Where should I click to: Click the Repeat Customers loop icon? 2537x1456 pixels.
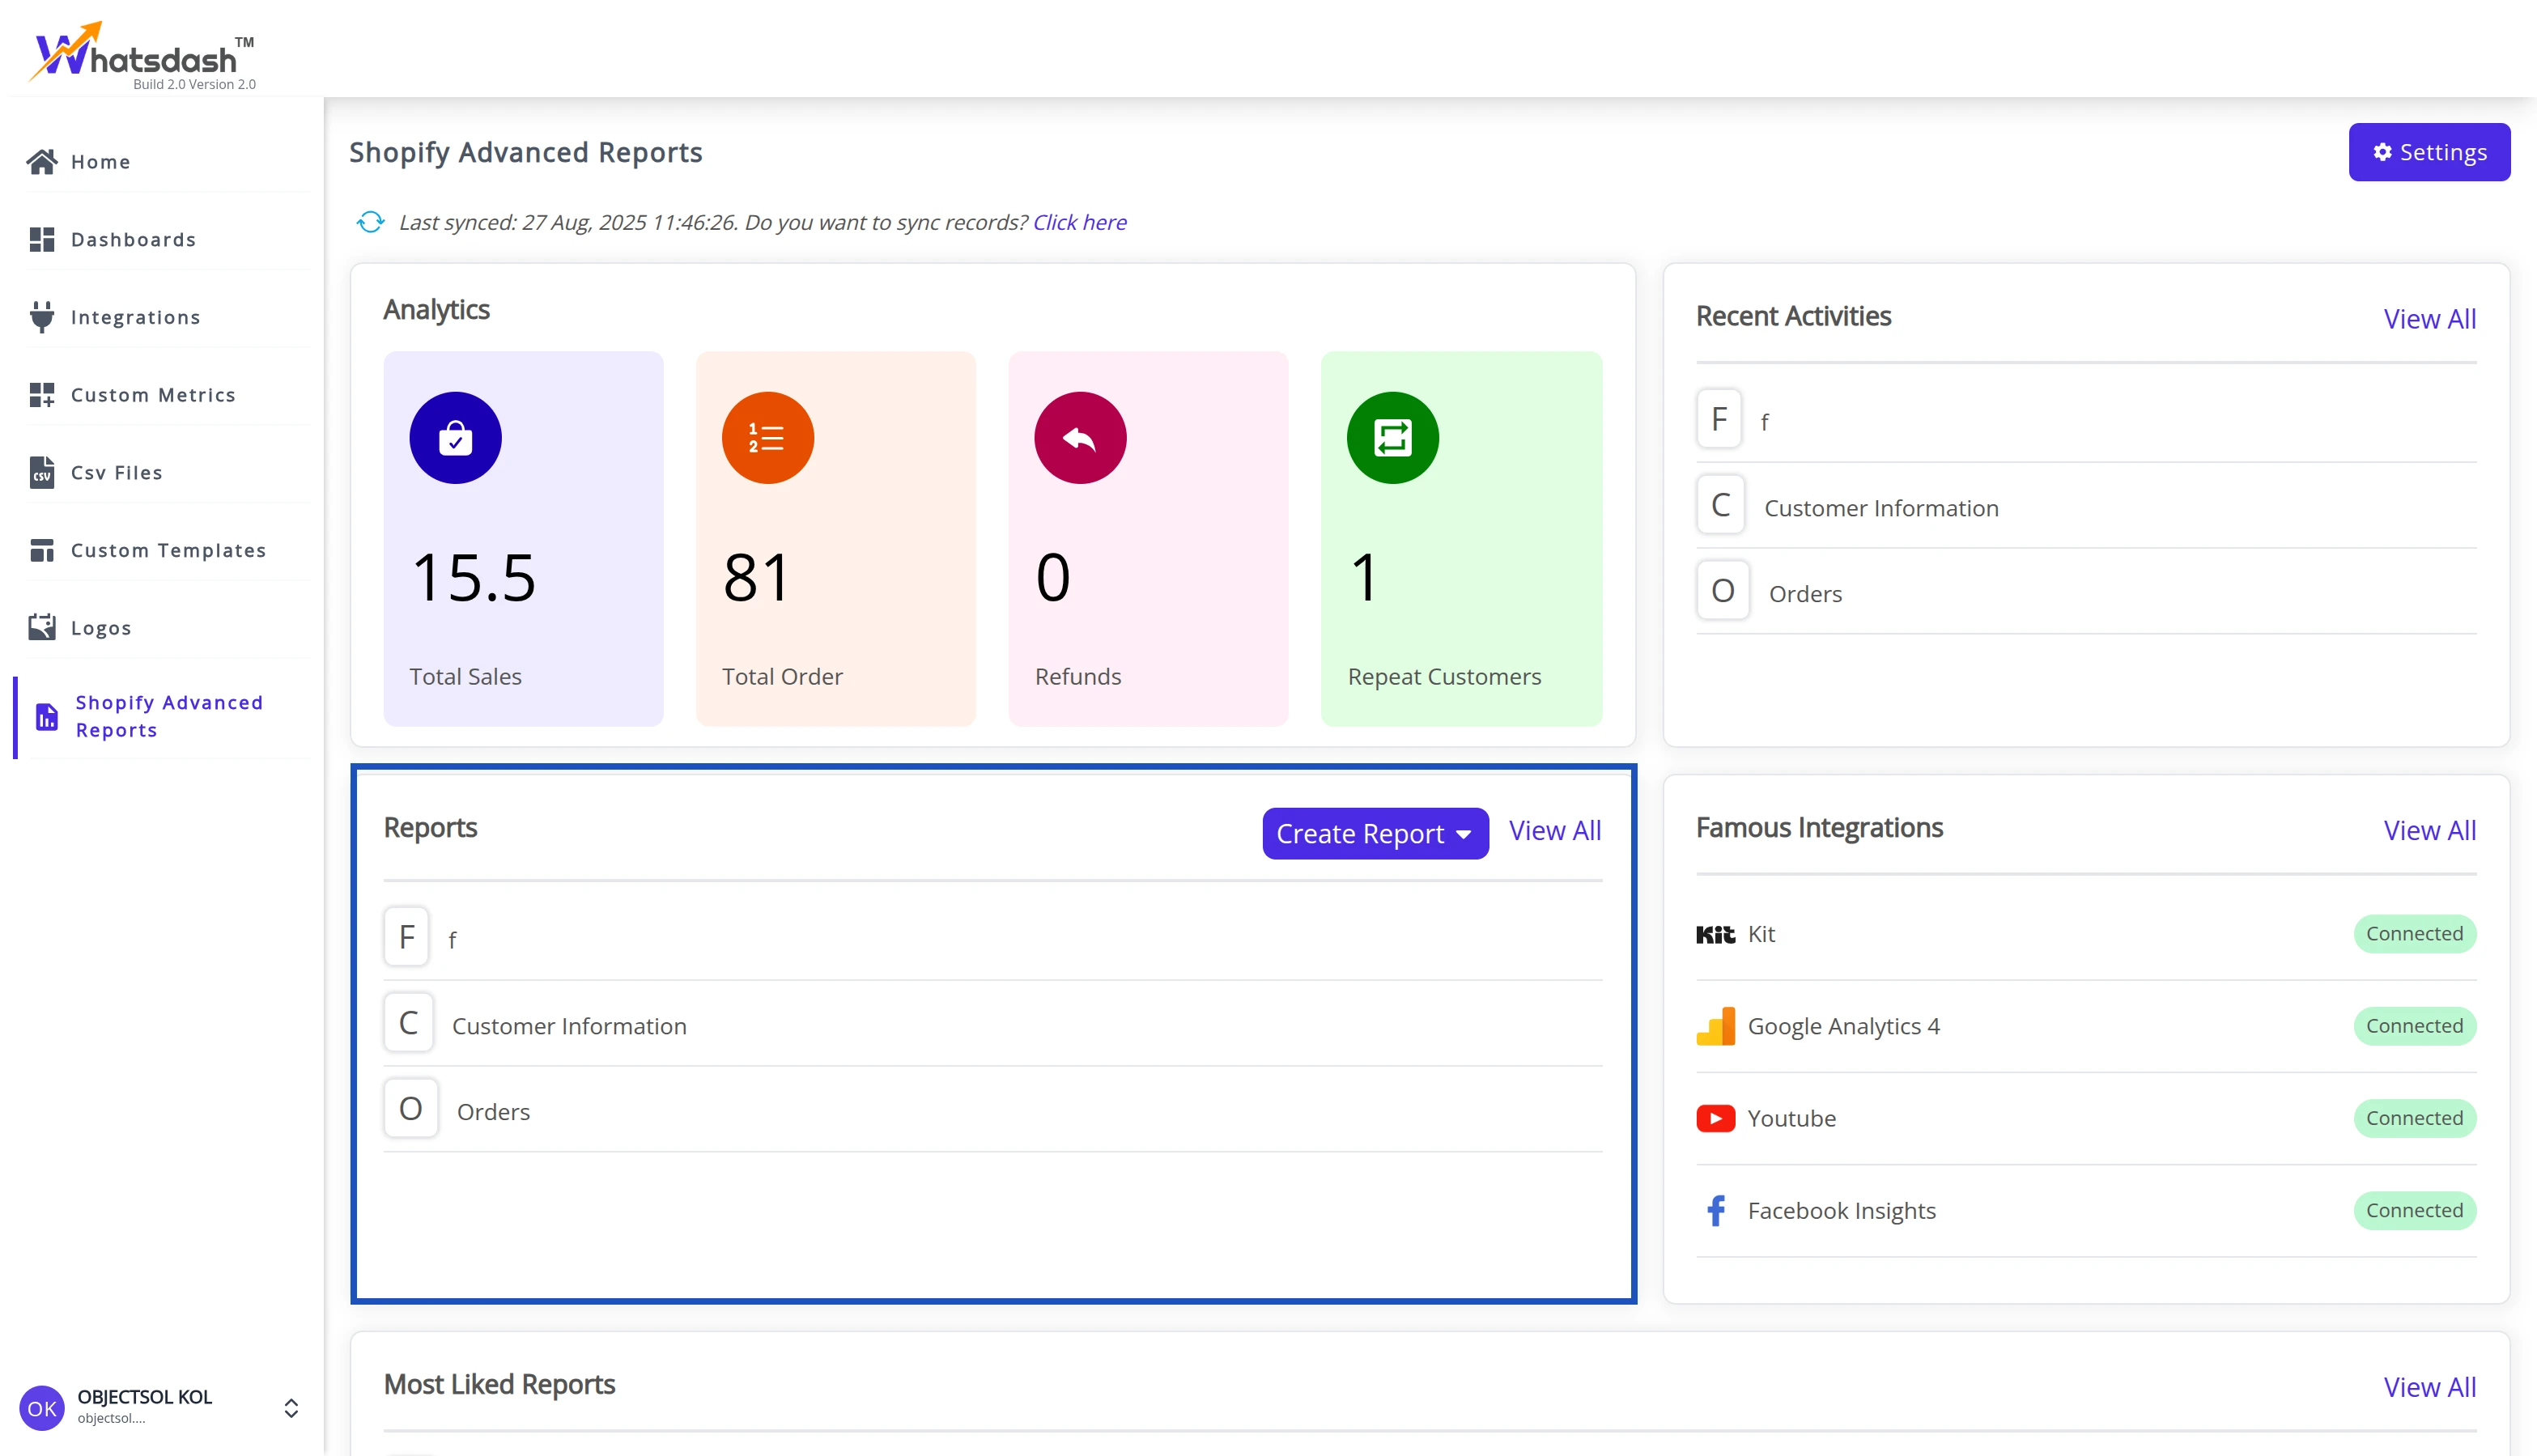click(x=1392, y=438)
